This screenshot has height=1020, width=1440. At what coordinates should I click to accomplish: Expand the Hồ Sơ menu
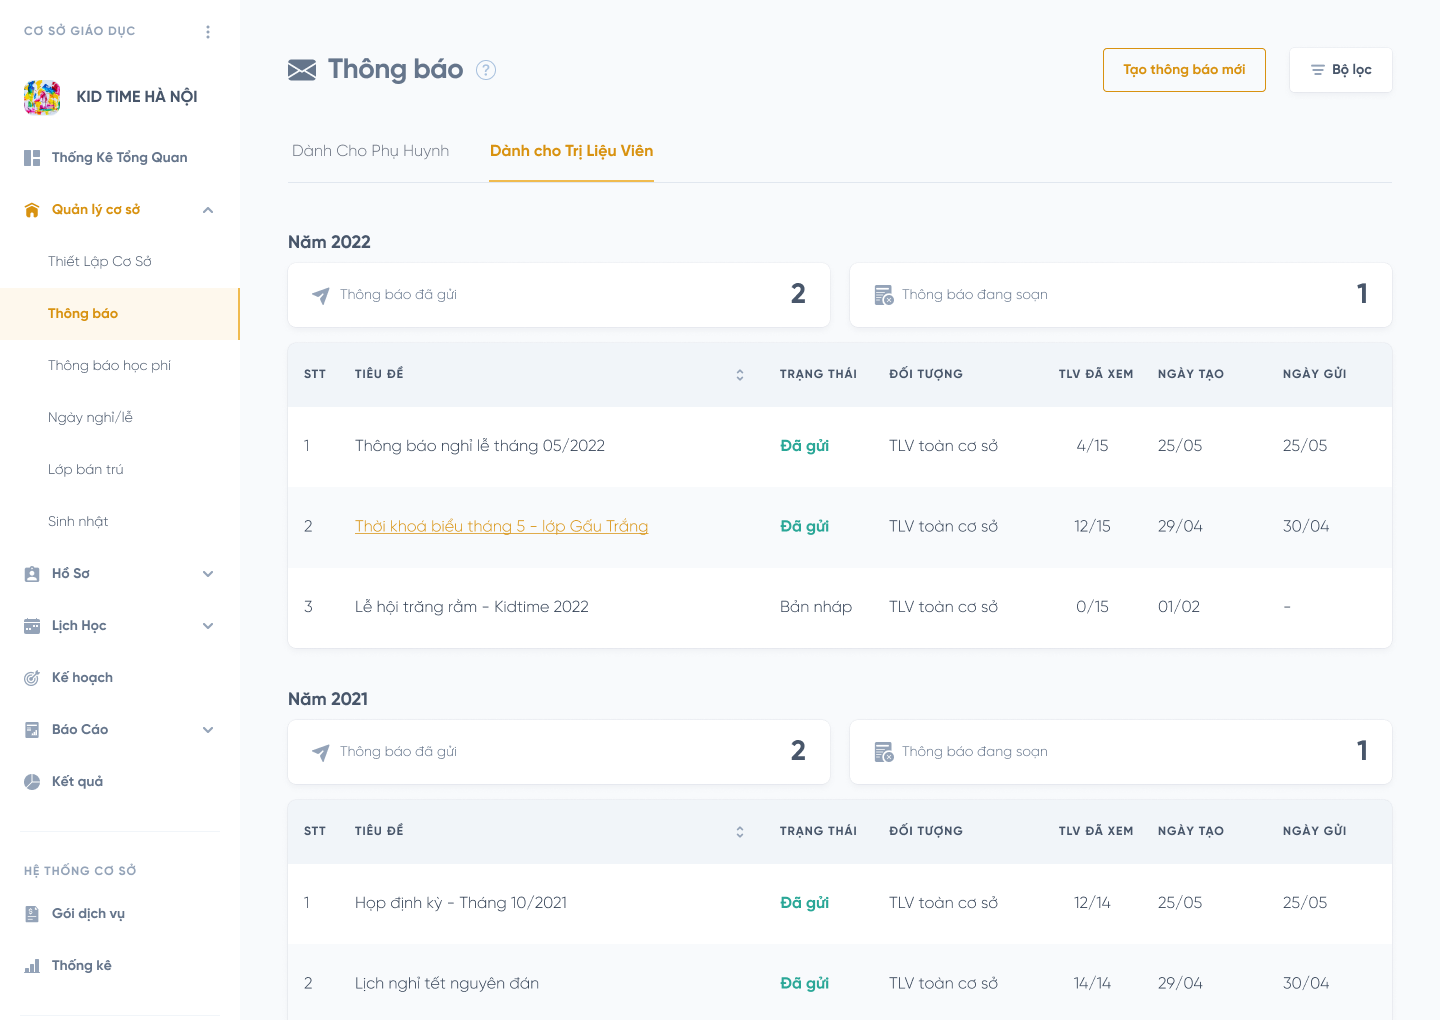point(208,574)
